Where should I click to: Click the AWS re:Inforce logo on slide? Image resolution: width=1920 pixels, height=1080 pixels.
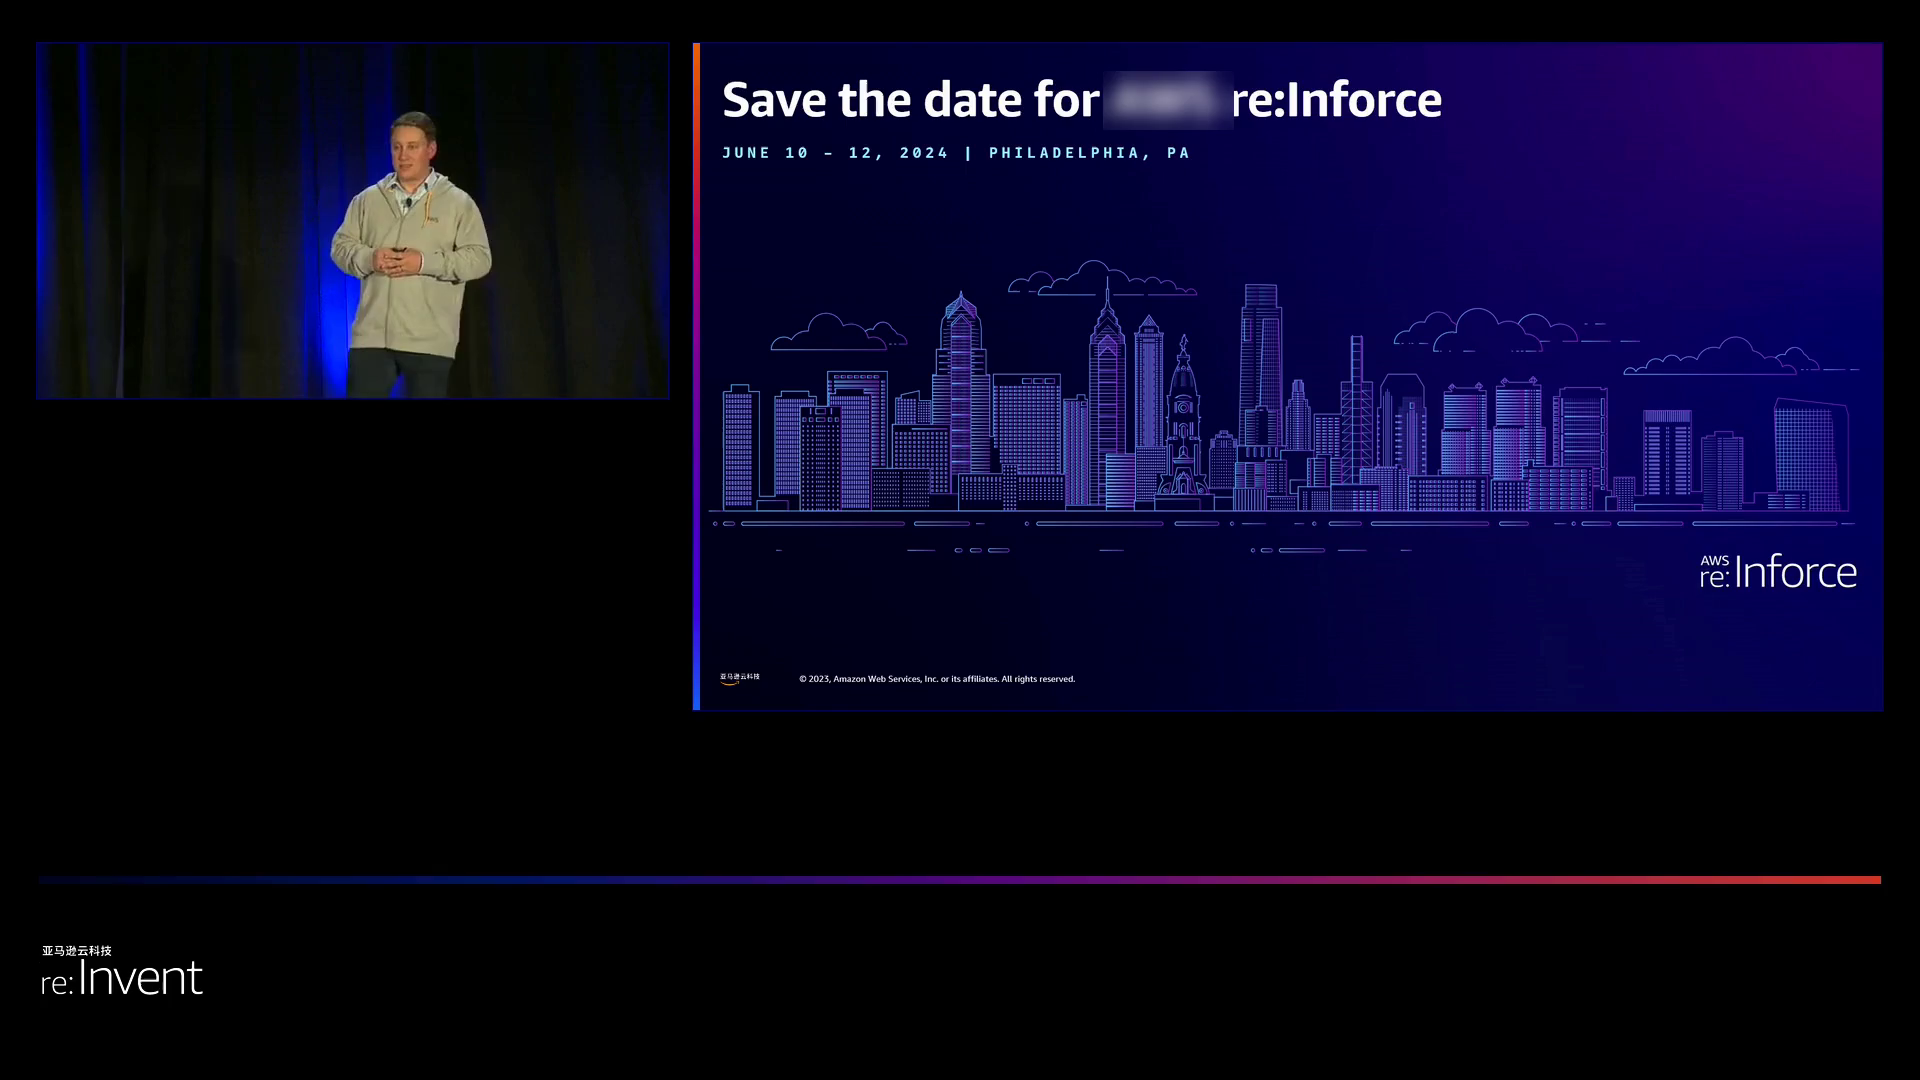click(1778, 571)
